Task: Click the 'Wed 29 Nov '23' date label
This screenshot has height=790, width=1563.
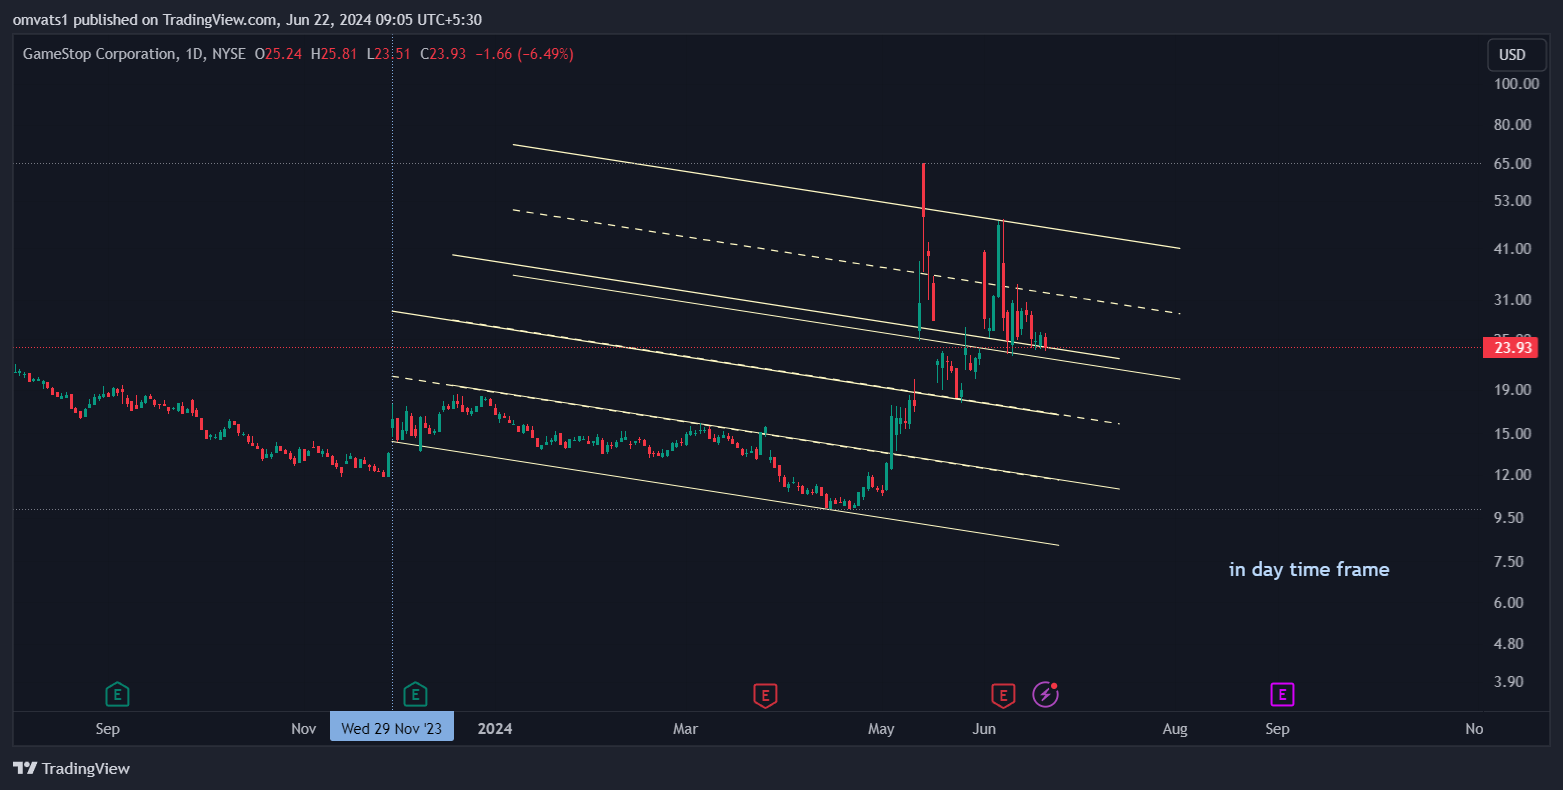Action: (x=392, y=728)
